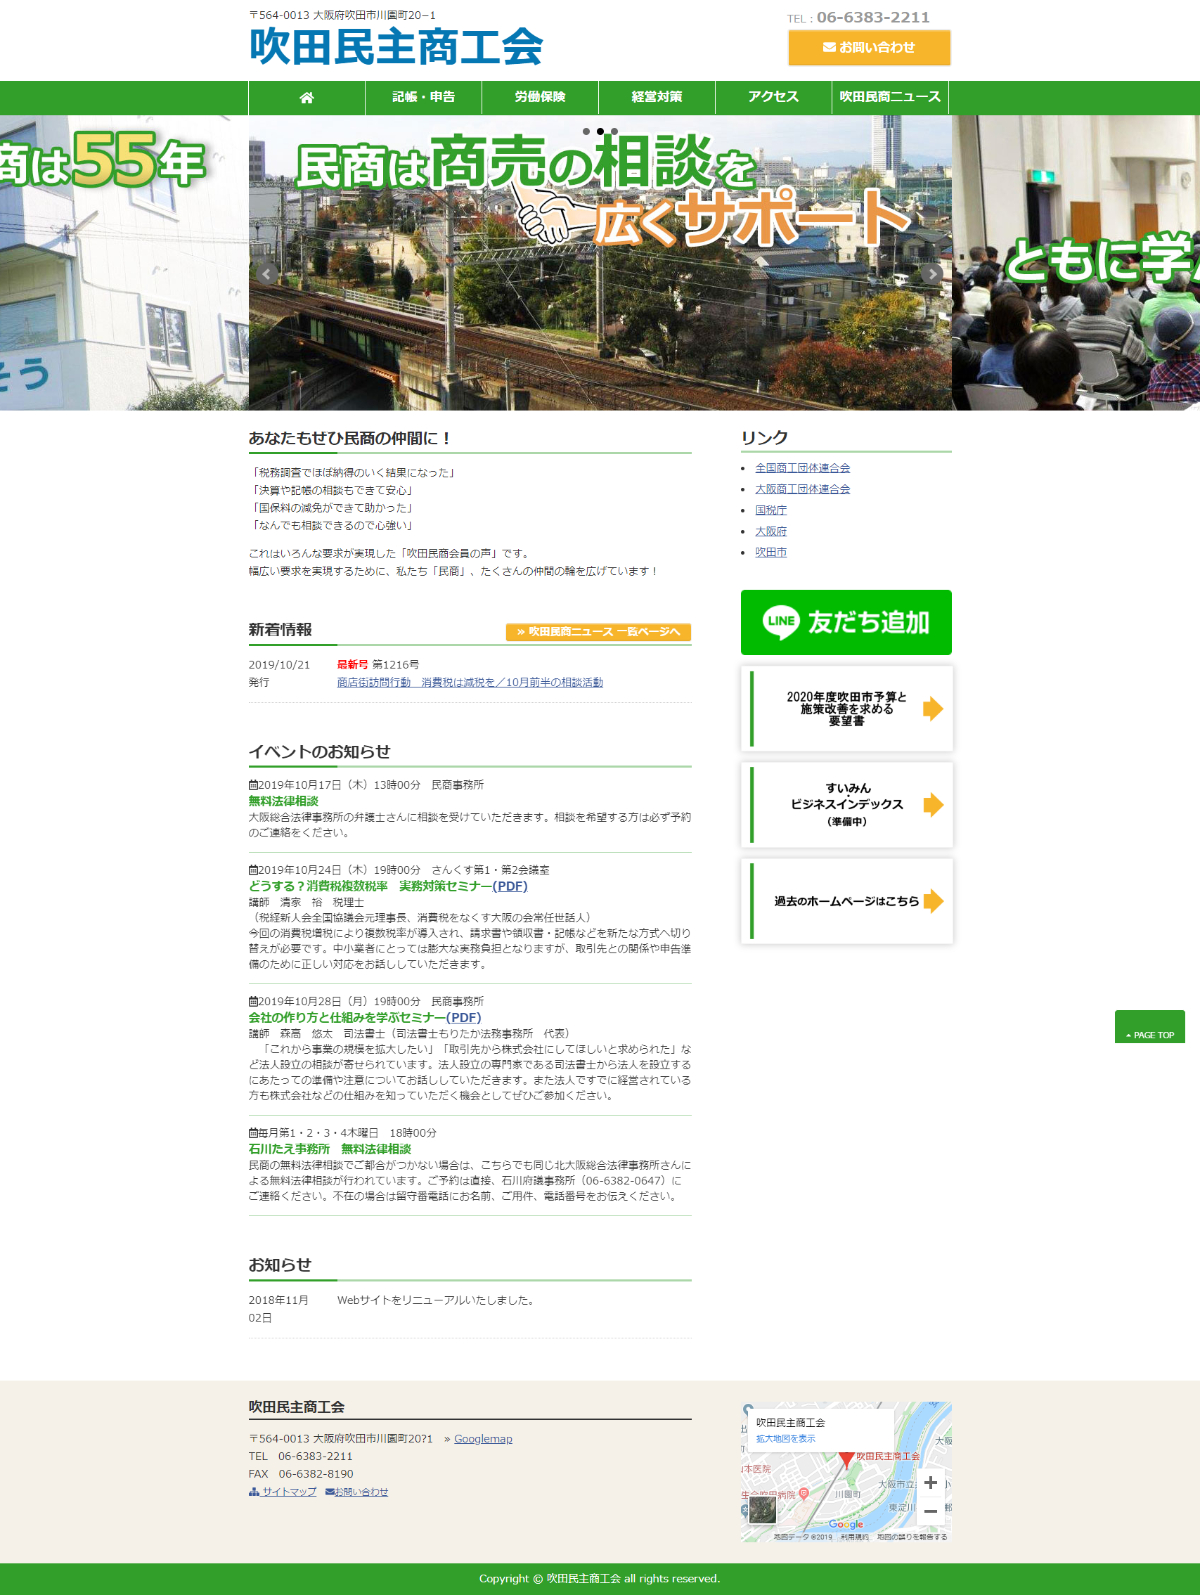The height and width of the screenshot is (1595, 1200).
Task: Select the first carousel indicator dot
Action: click(x=586, y=131)
